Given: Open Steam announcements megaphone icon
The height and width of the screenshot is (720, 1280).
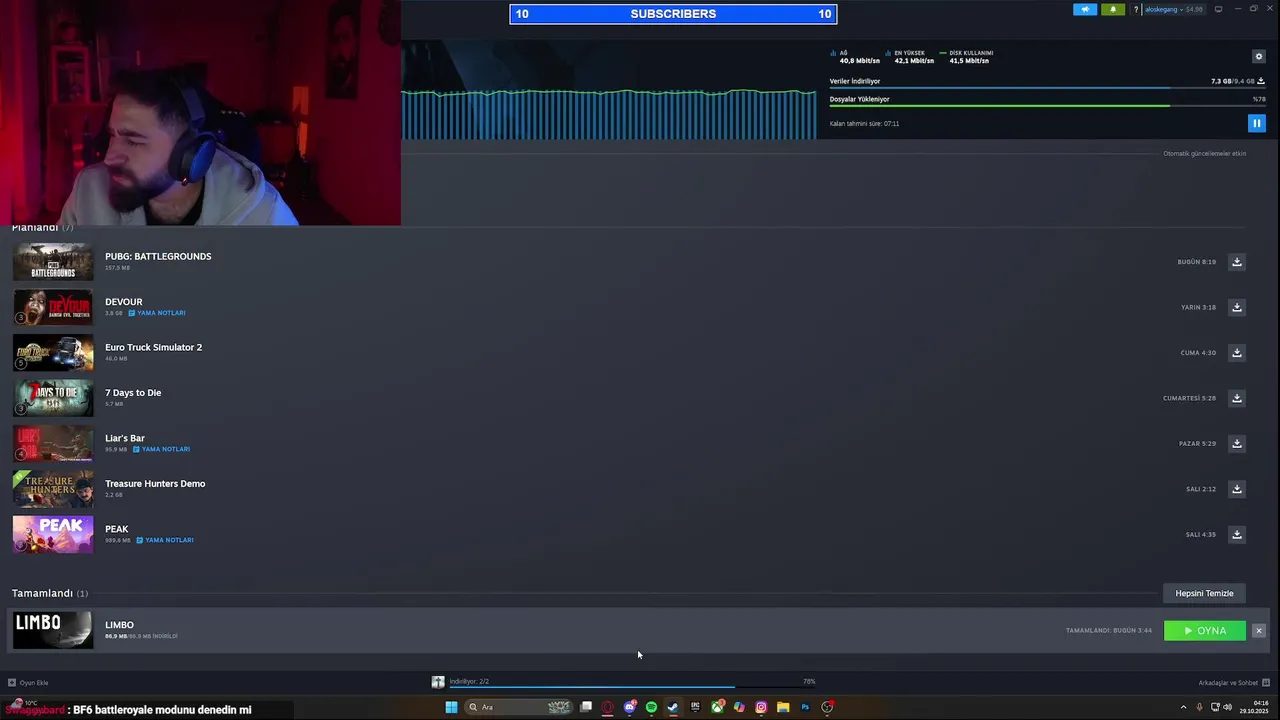Looking at the screenshot, I should (x=1085, y=9).
